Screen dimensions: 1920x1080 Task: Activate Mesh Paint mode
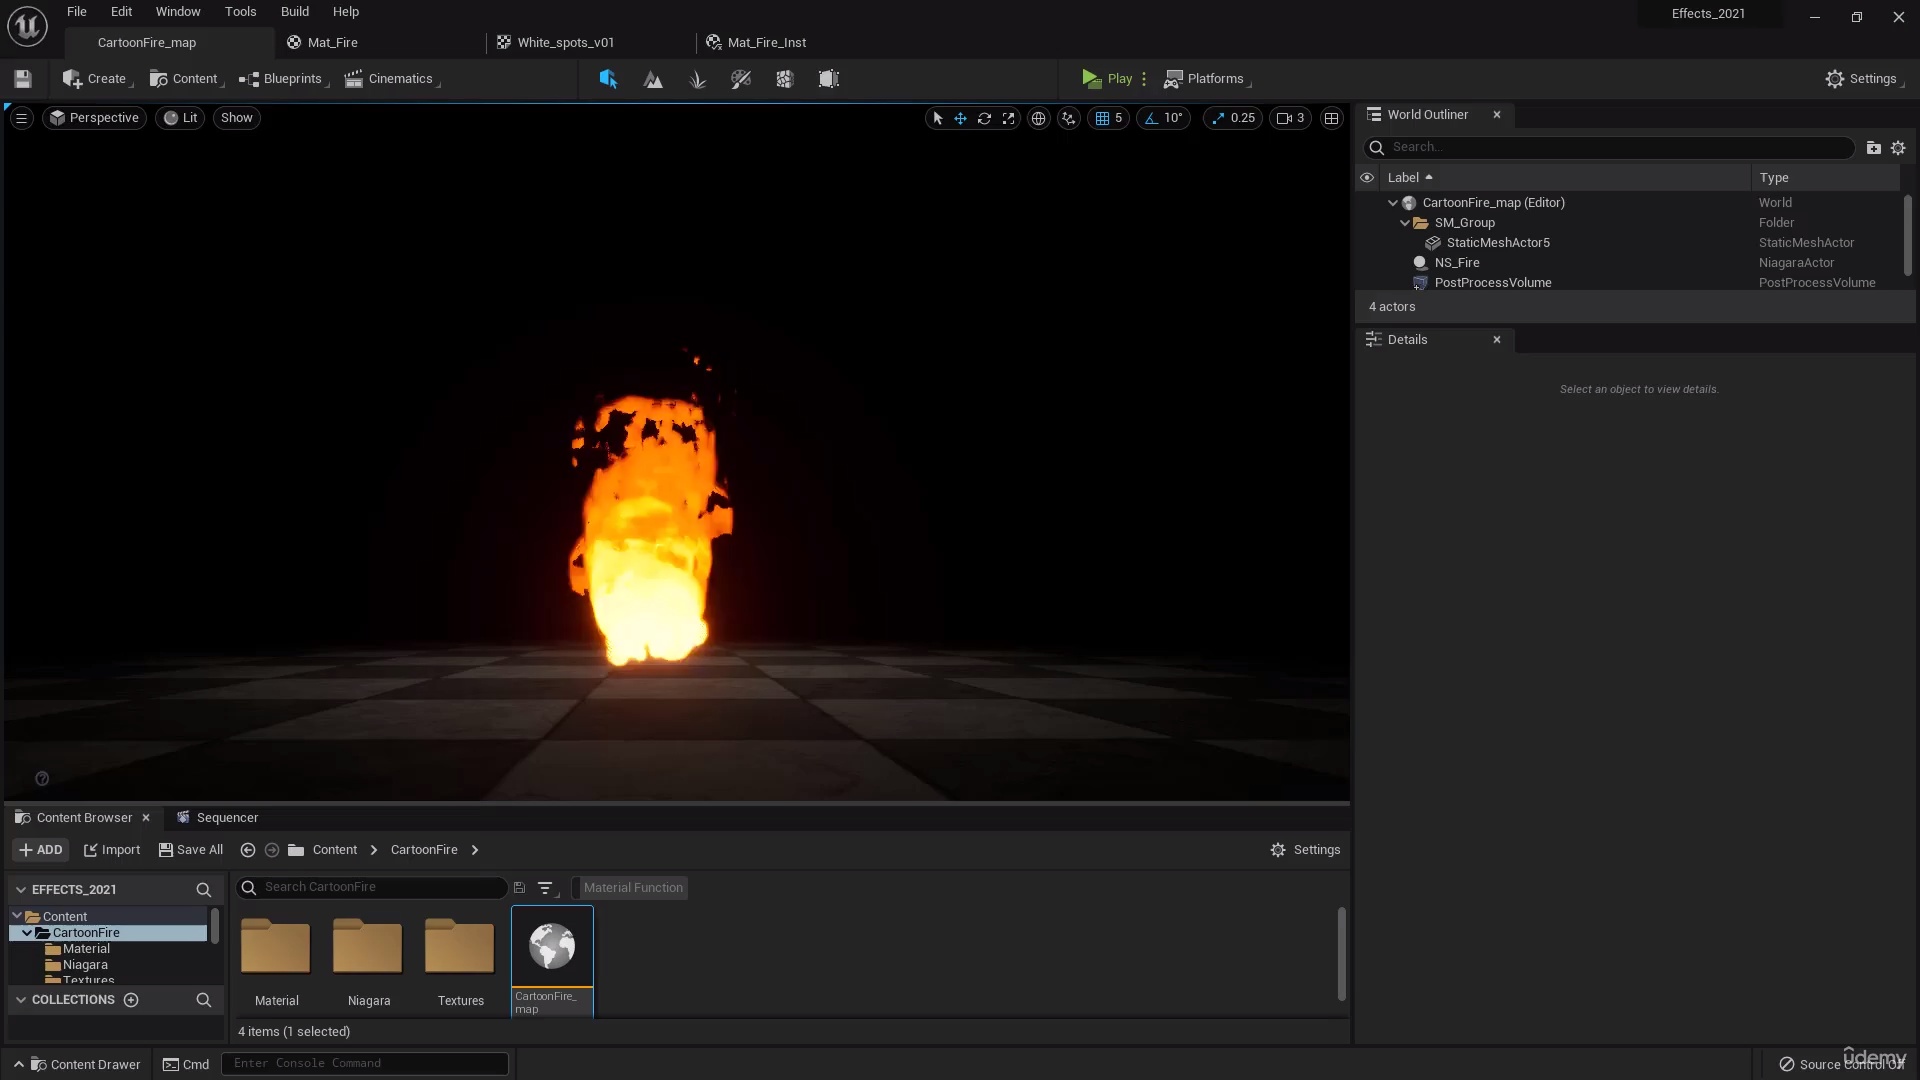pos(741,79)
